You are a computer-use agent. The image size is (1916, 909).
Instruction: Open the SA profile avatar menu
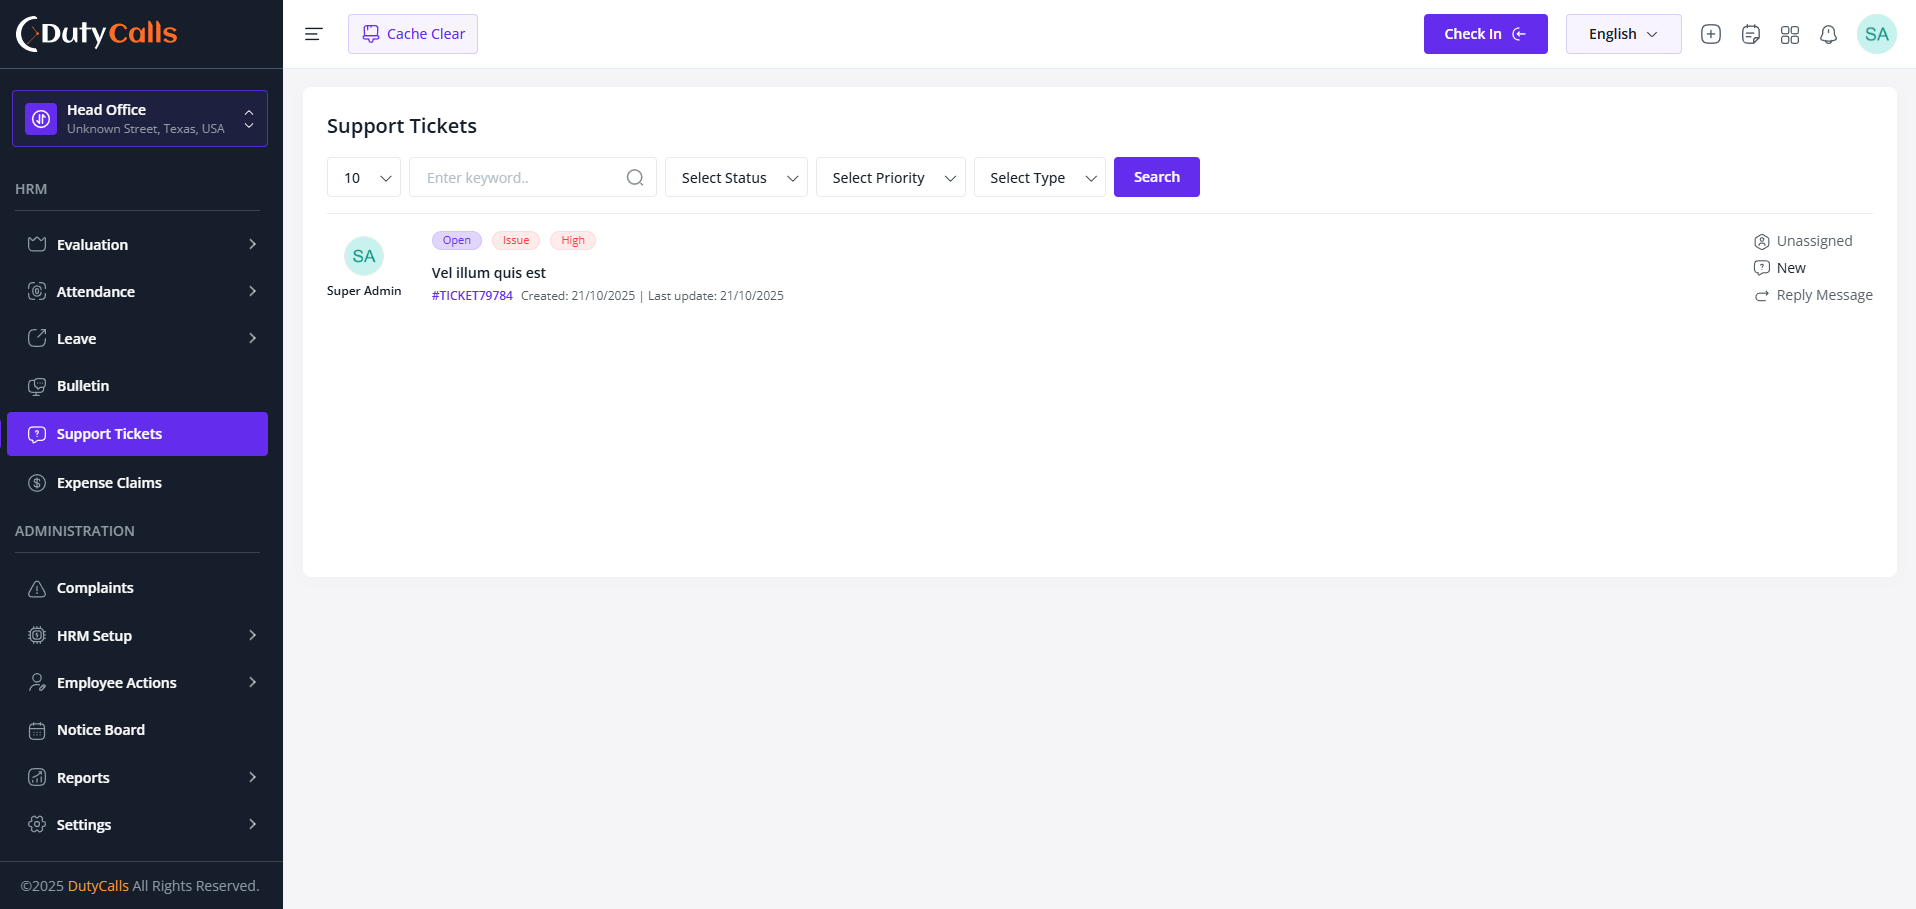pos(1876,34)
